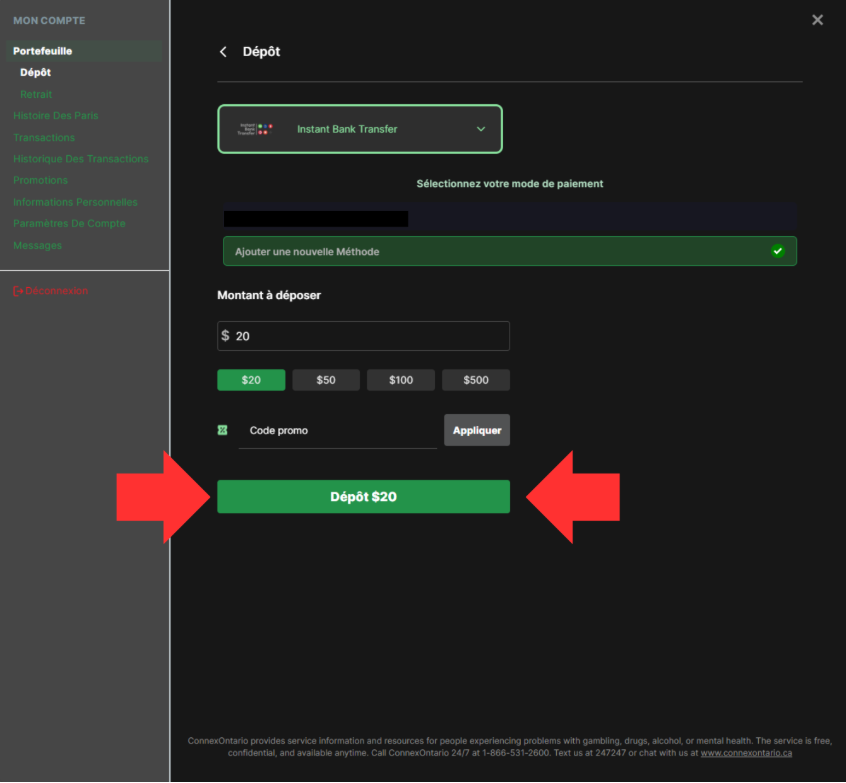Visit the www.connexontario.ca link

[746, 753]
